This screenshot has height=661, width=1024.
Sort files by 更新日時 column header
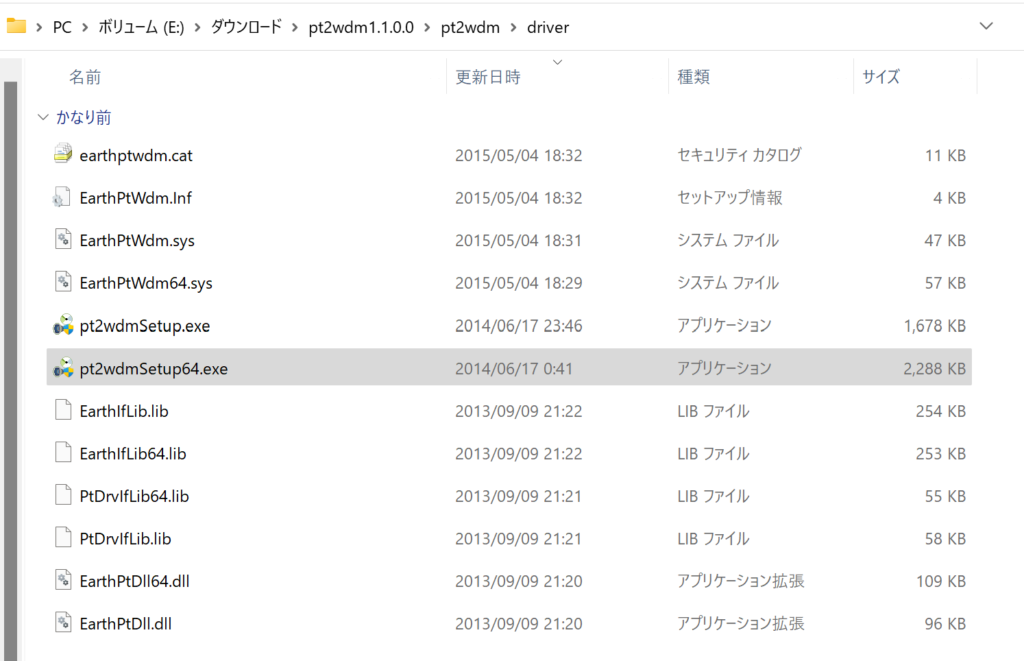tap(488, 77)
